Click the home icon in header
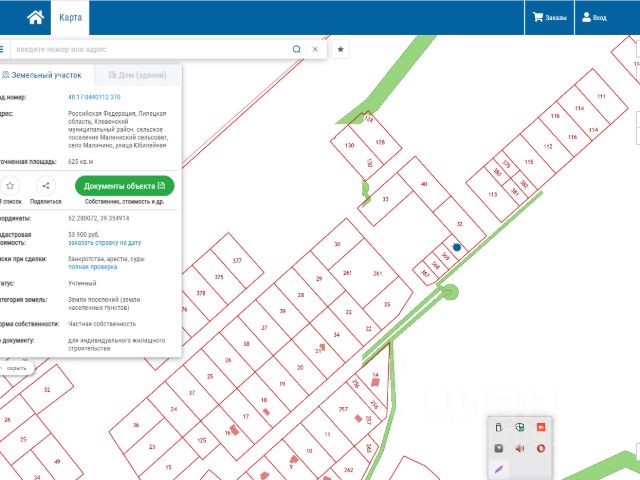 pyautogui.click(x=35, y=17)
